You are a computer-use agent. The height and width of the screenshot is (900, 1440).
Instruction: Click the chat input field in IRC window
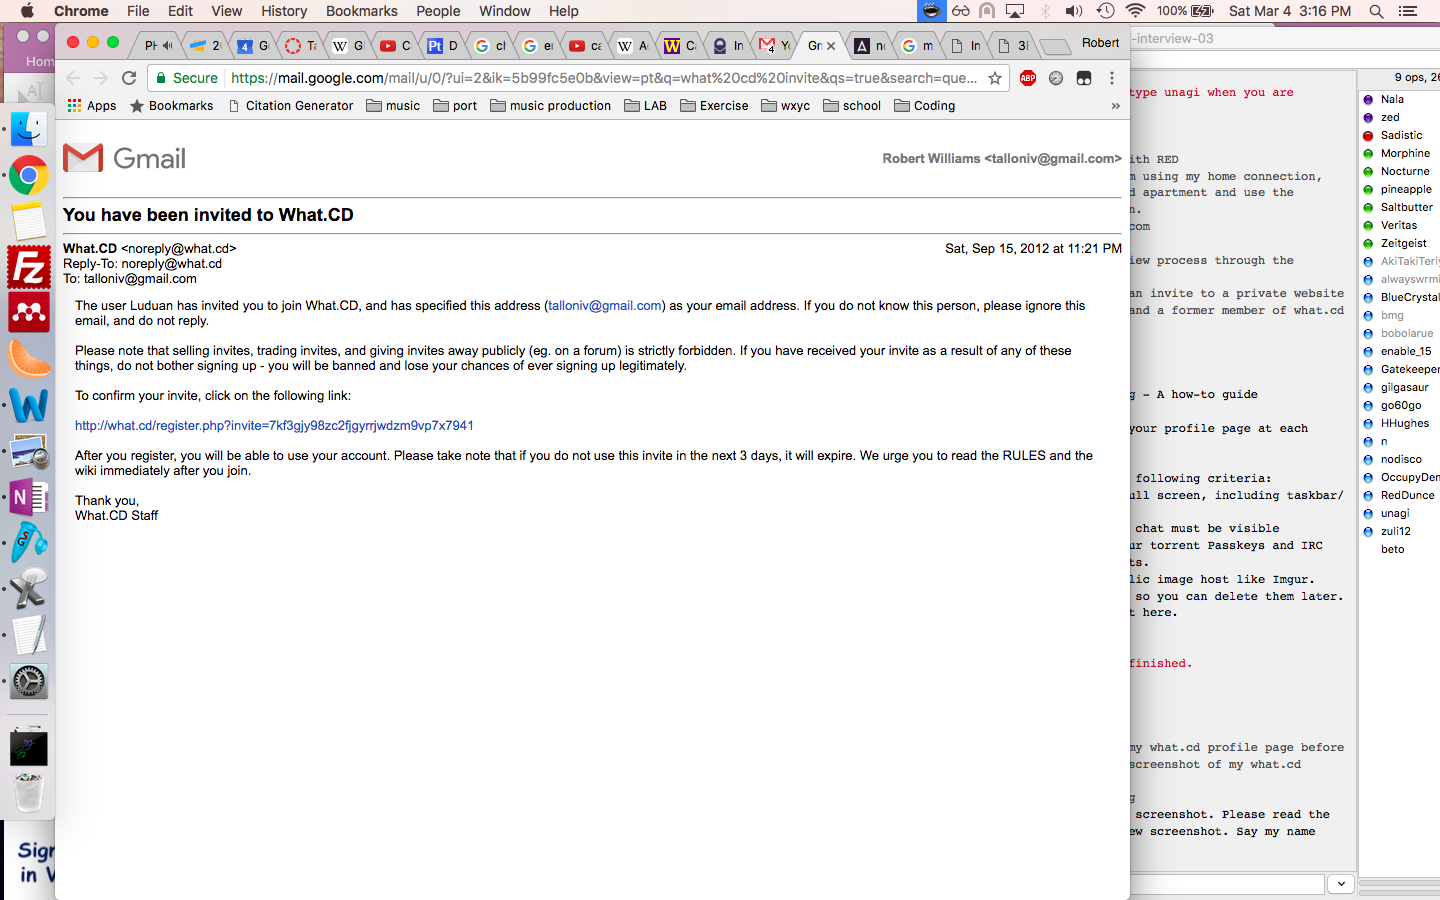point(1227,884)
